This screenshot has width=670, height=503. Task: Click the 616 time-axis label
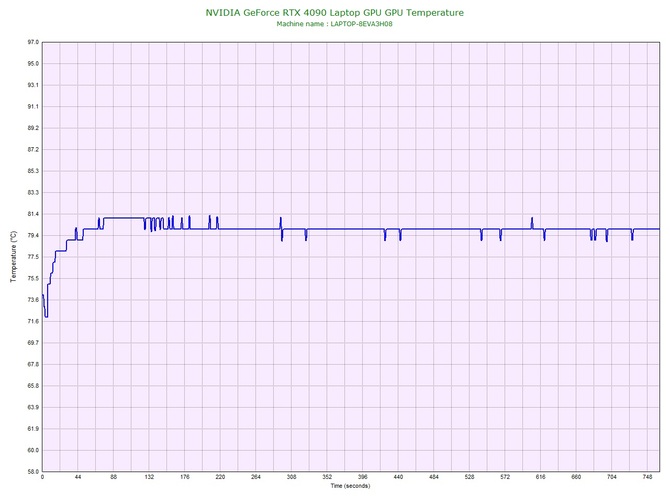(541, 477)
